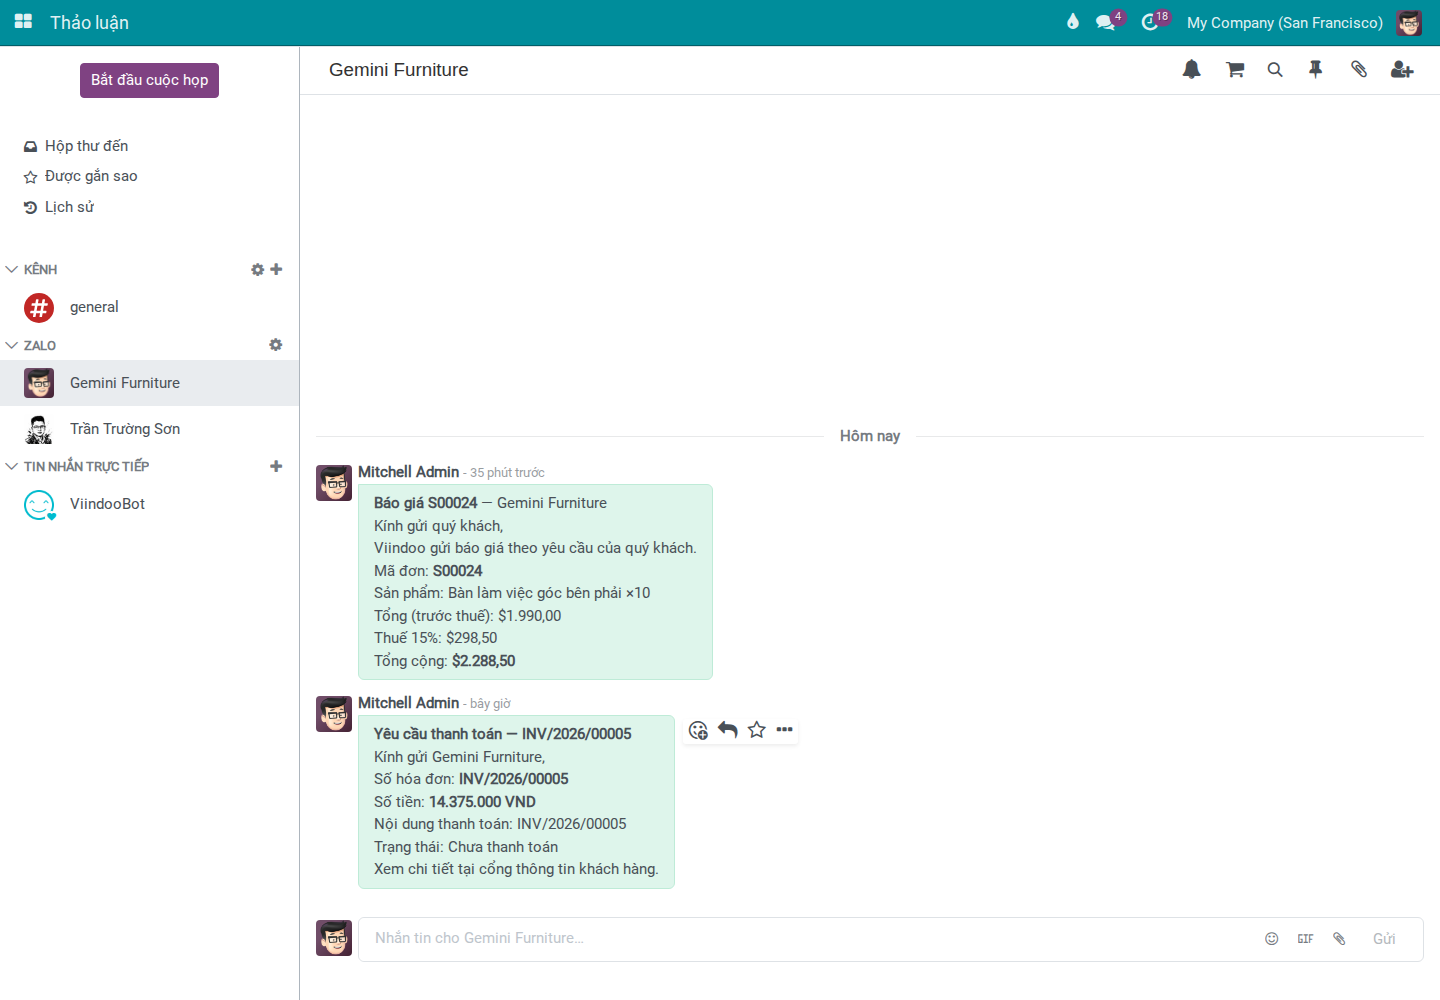This screenshot has width=1440, height=1000.
Task: Open the general channel
Action: (149, 307)
